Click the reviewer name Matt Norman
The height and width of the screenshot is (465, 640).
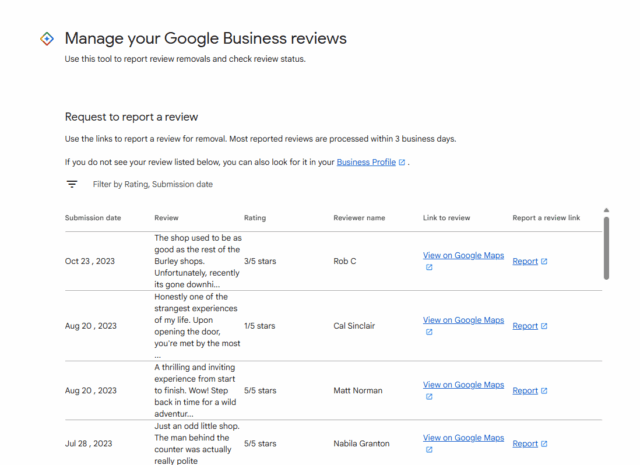click(358, 391)
